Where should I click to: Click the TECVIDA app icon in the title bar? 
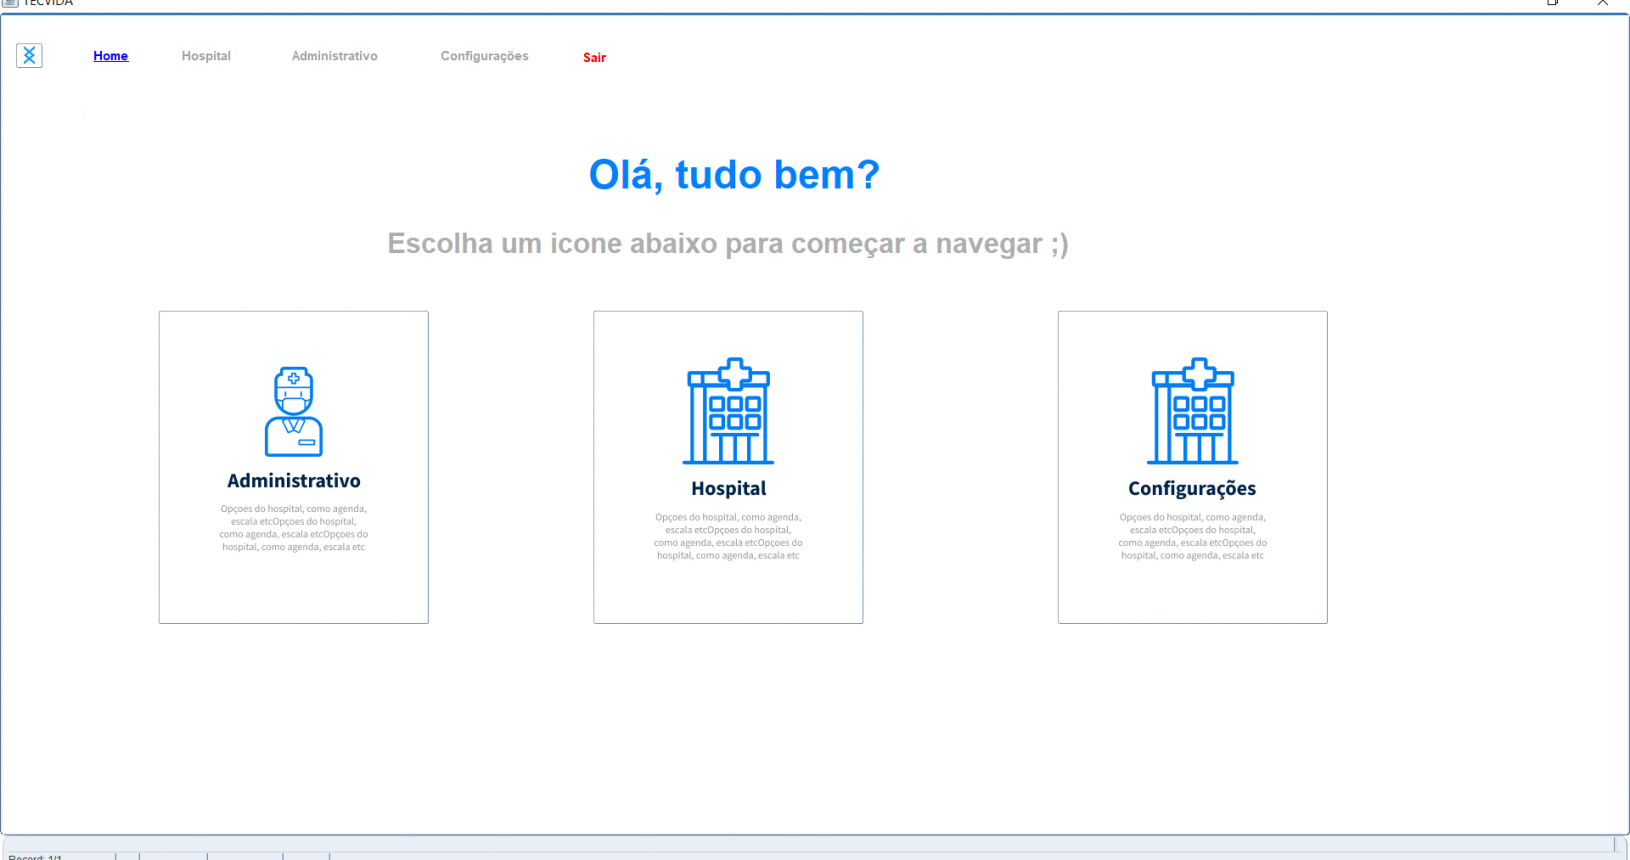coord(10,3)
